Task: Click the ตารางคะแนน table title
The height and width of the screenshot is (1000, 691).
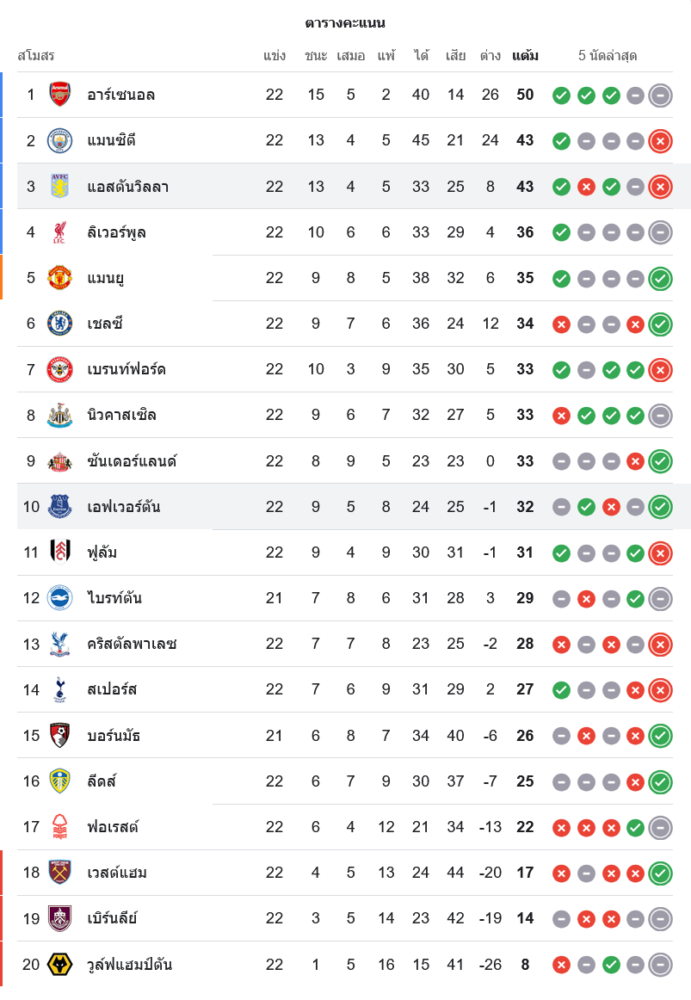Action: pyautogui.click(x=345, y=23)
